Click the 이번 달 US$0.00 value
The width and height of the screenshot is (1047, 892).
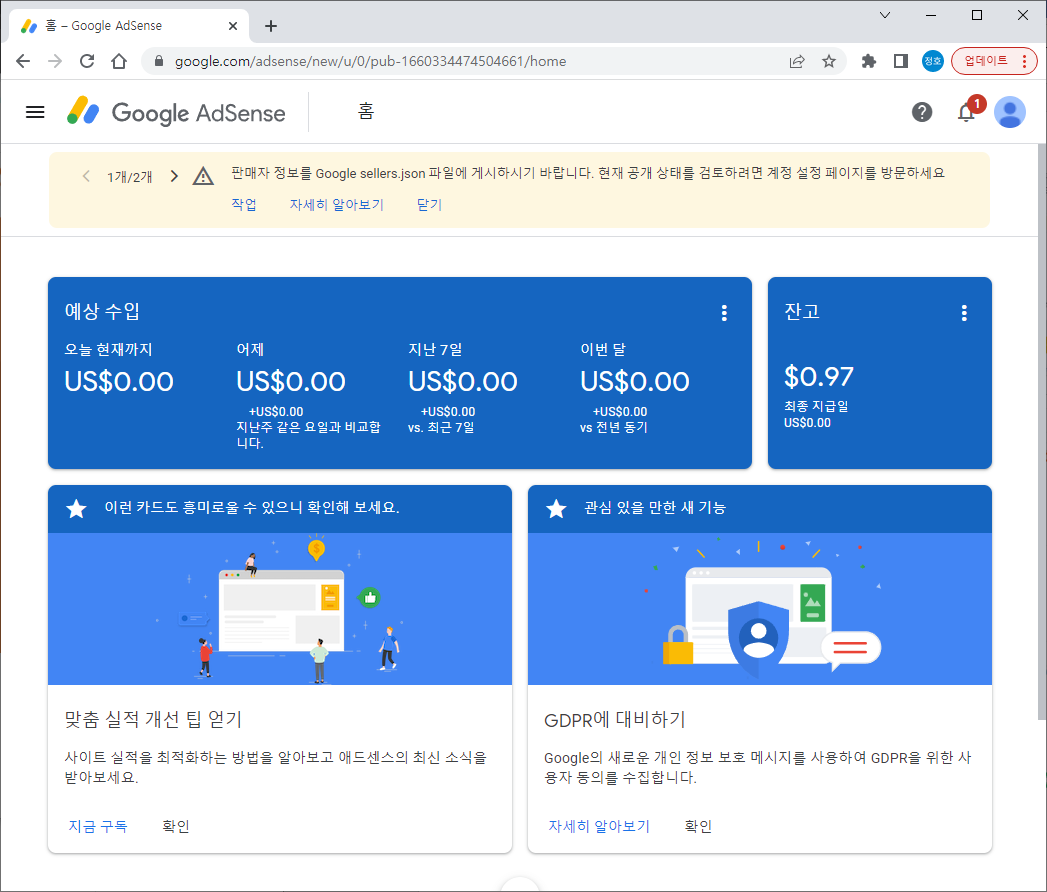coord(634,382)
